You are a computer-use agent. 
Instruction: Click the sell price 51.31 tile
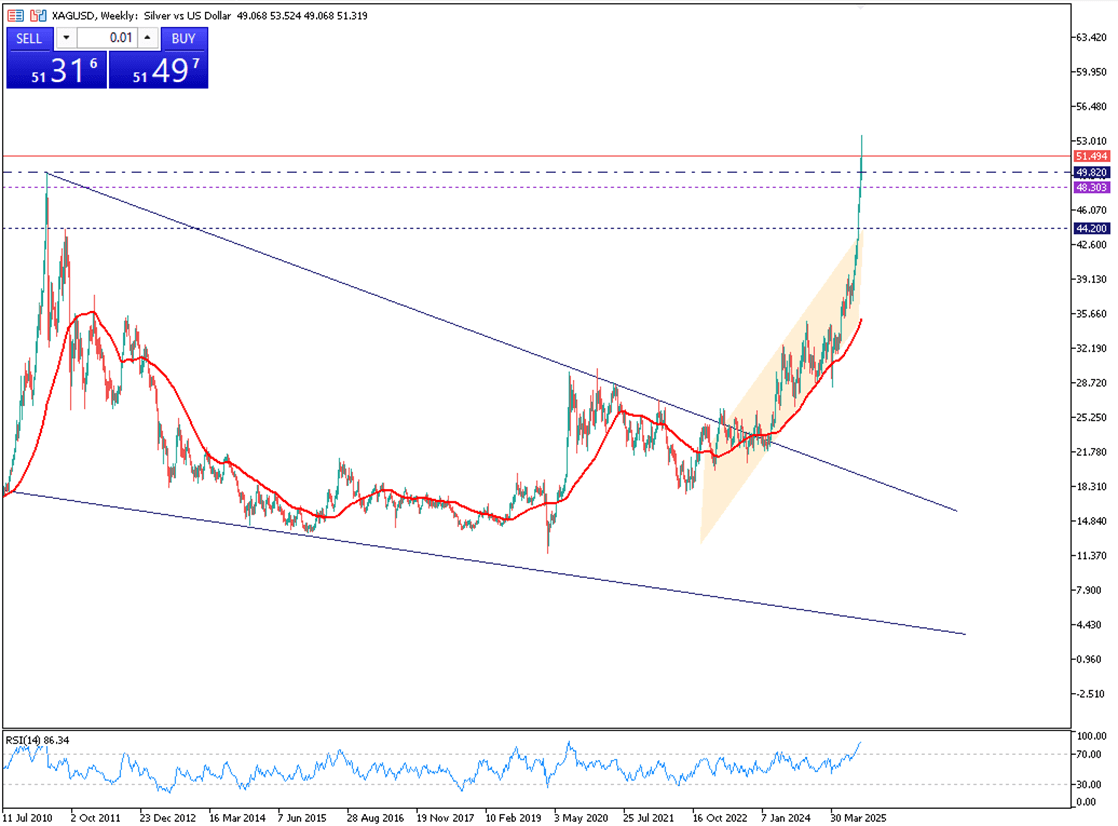pyautogui.click(x=56, y=71)
